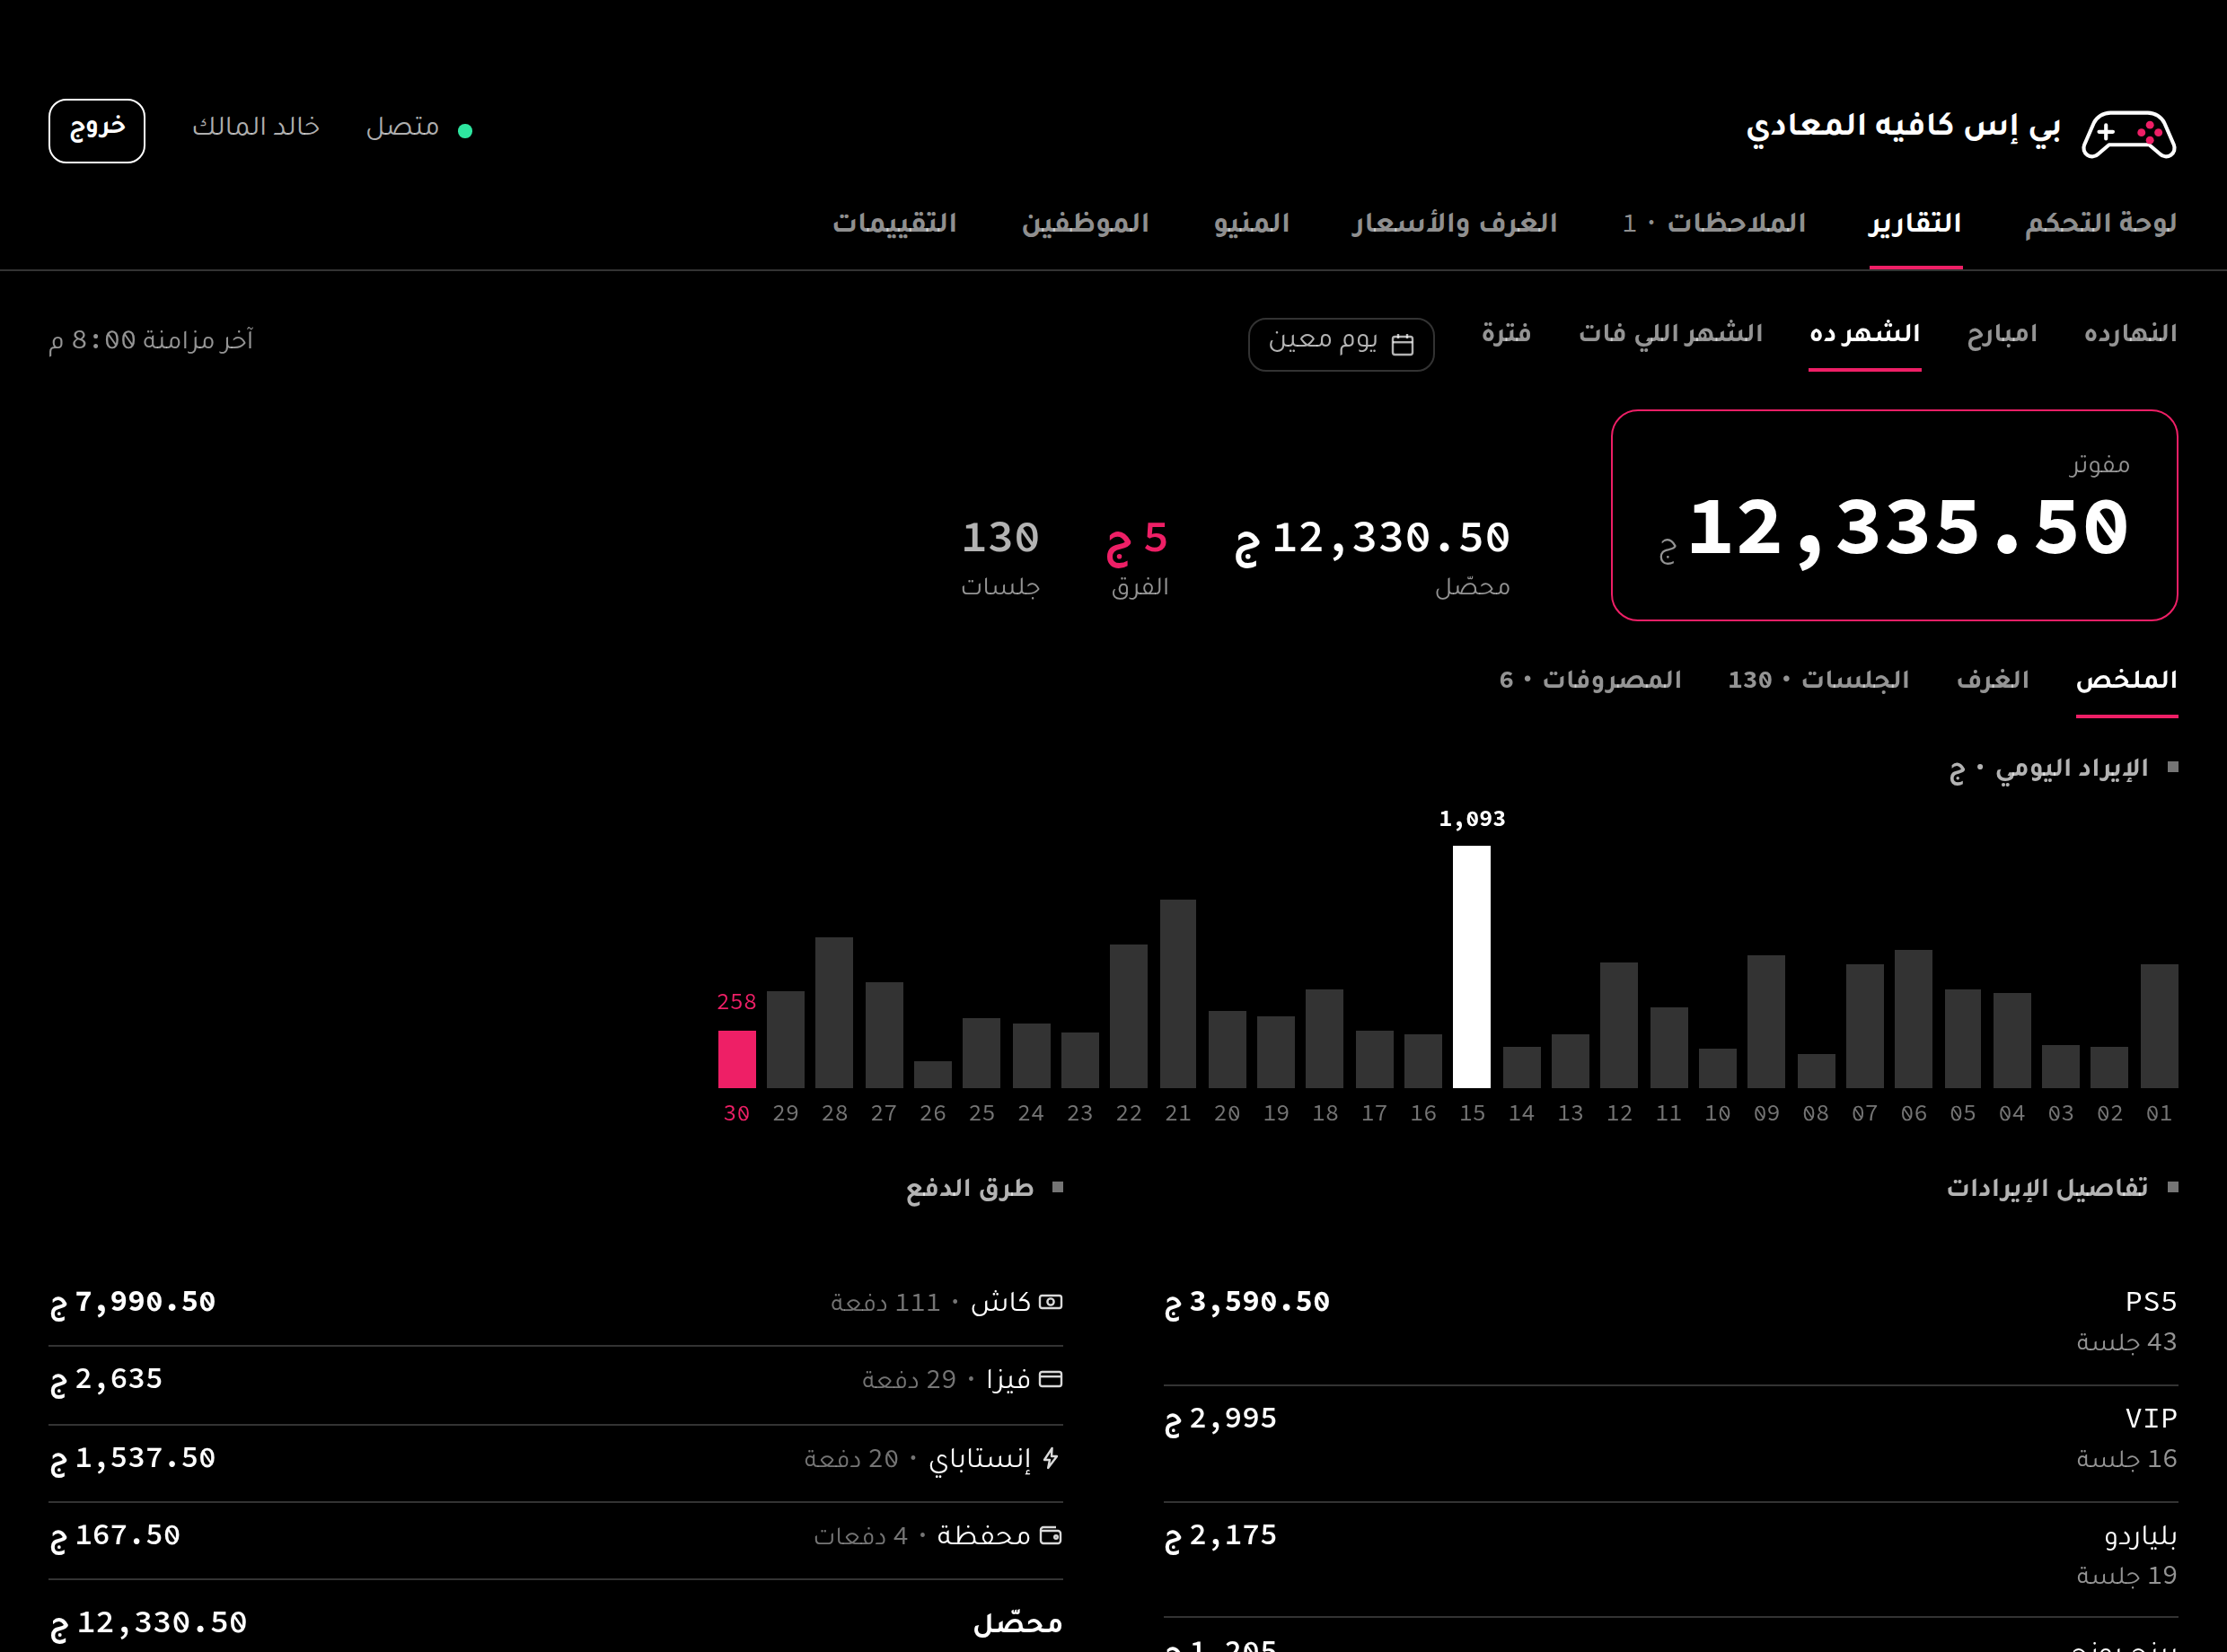
Task: Select the فترة range filter
Action: click(1506, 333)
